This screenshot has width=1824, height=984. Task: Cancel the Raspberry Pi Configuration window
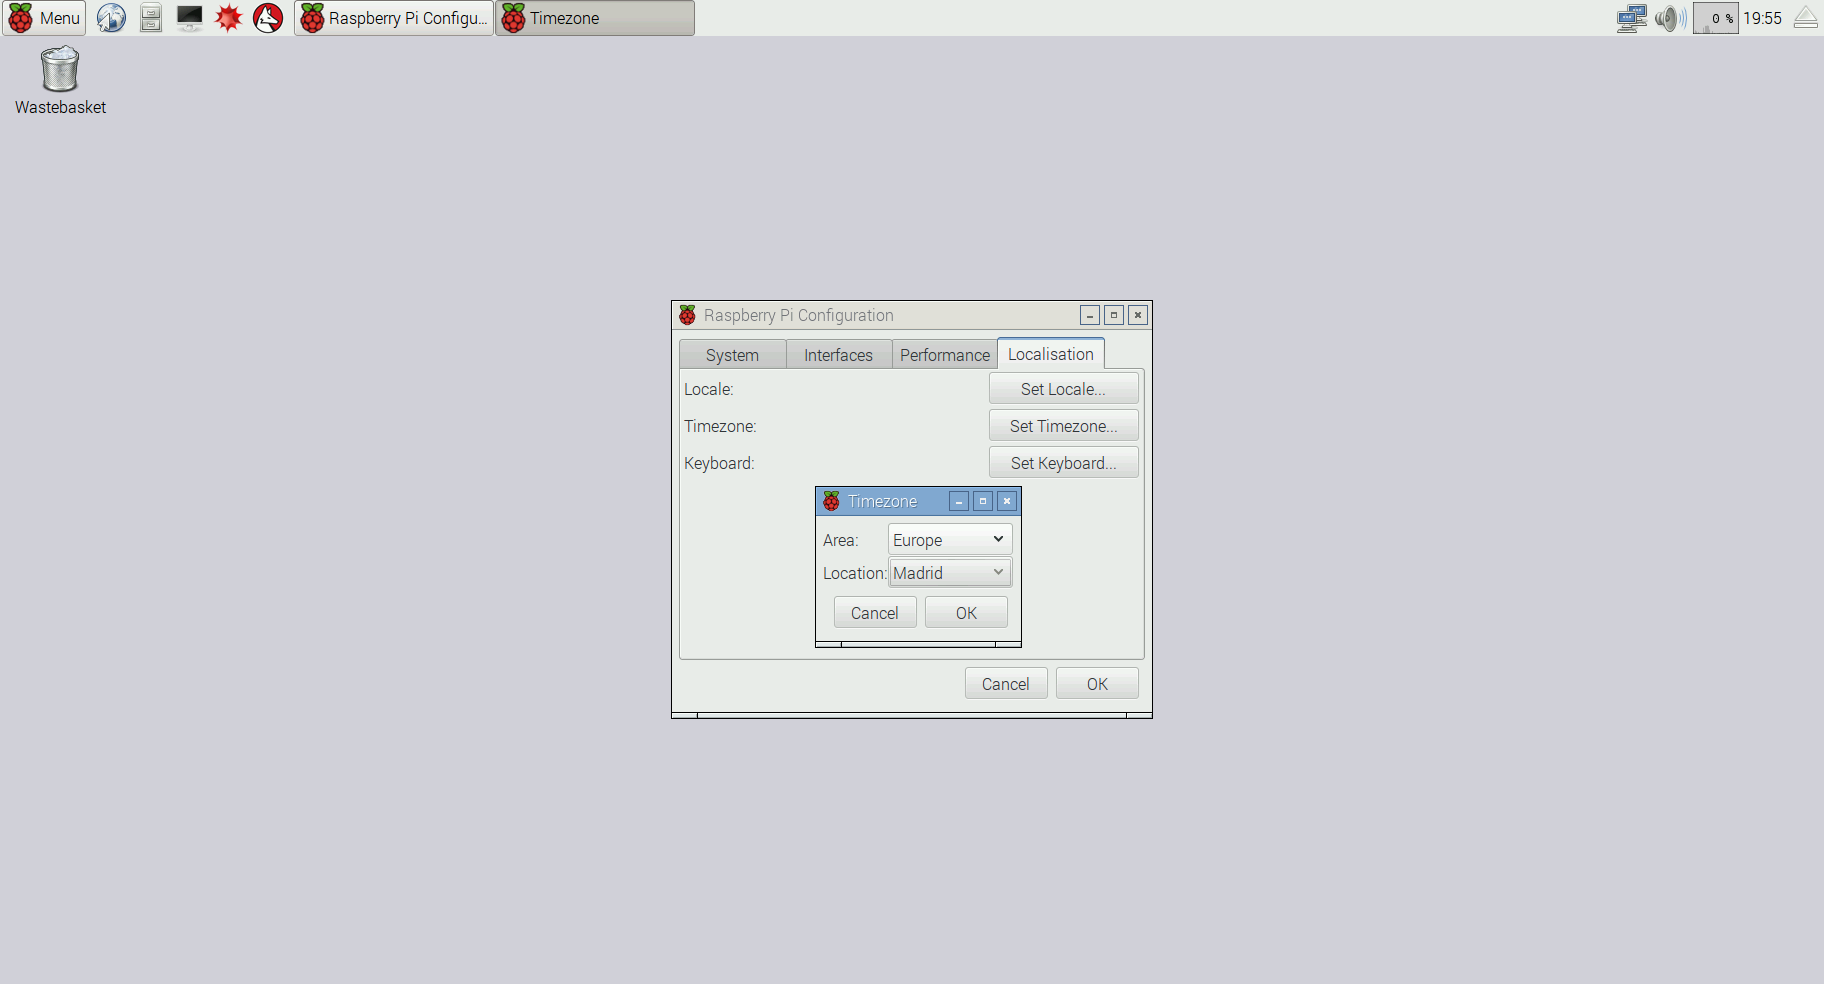click(x=1006, y=684)
